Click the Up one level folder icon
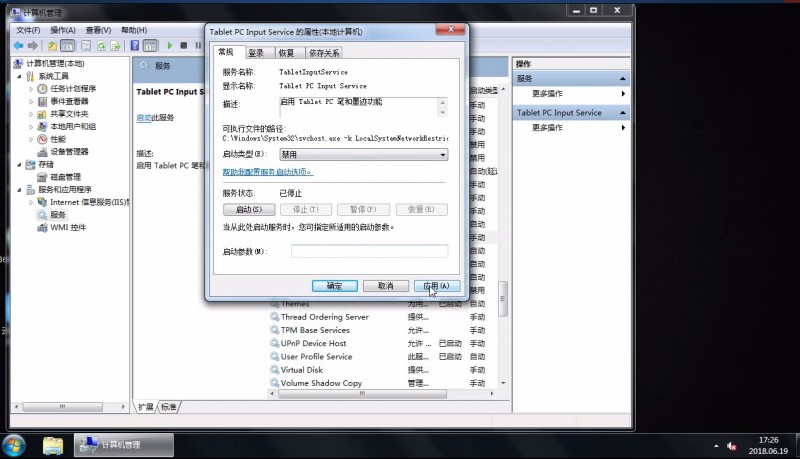800x459 pixels. click(52, 46)
